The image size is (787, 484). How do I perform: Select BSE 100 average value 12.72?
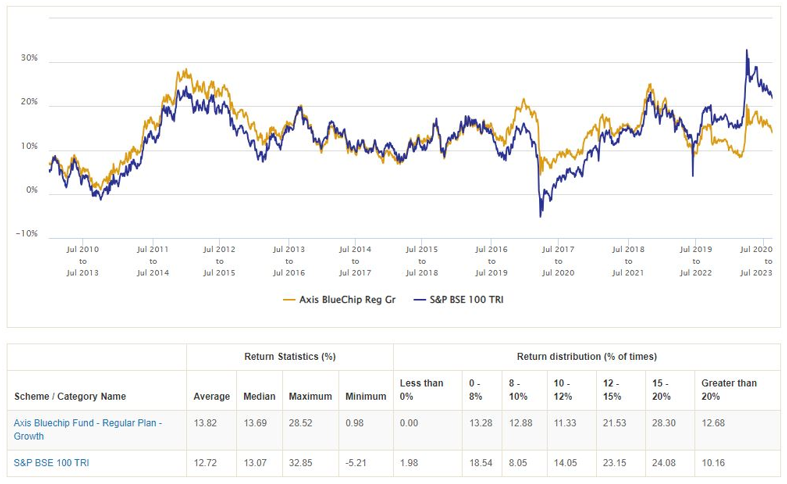tap(205, 462)
